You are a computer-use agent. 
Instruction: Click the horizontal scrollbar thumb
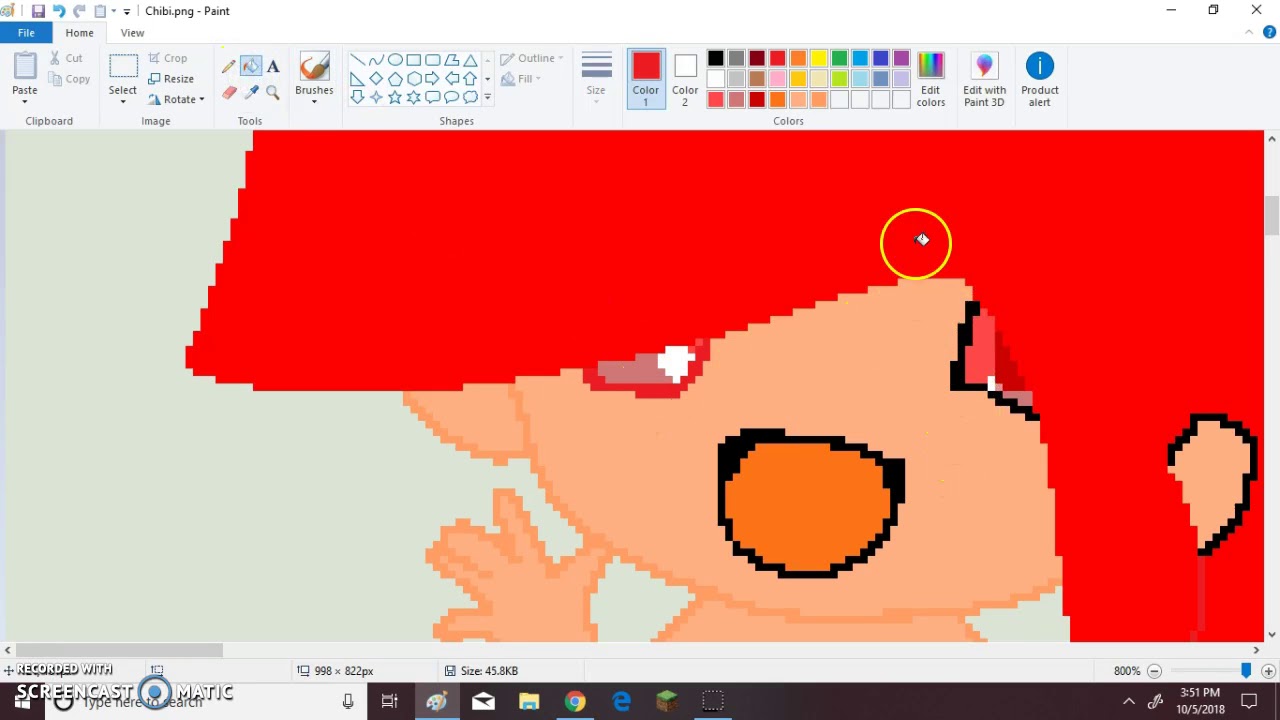(x=119, y=650)
